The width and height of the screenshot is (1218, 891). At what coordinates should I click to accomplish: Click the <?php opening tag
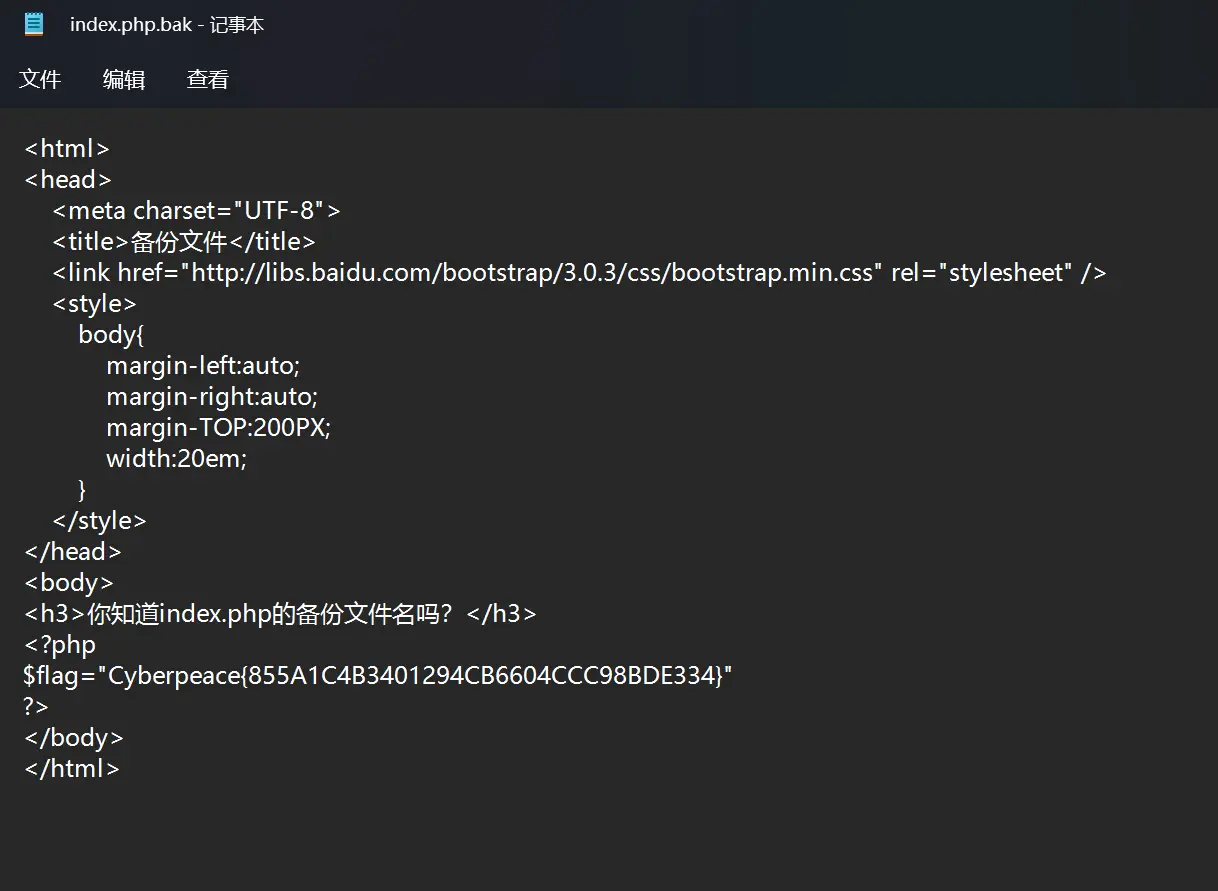60,644
